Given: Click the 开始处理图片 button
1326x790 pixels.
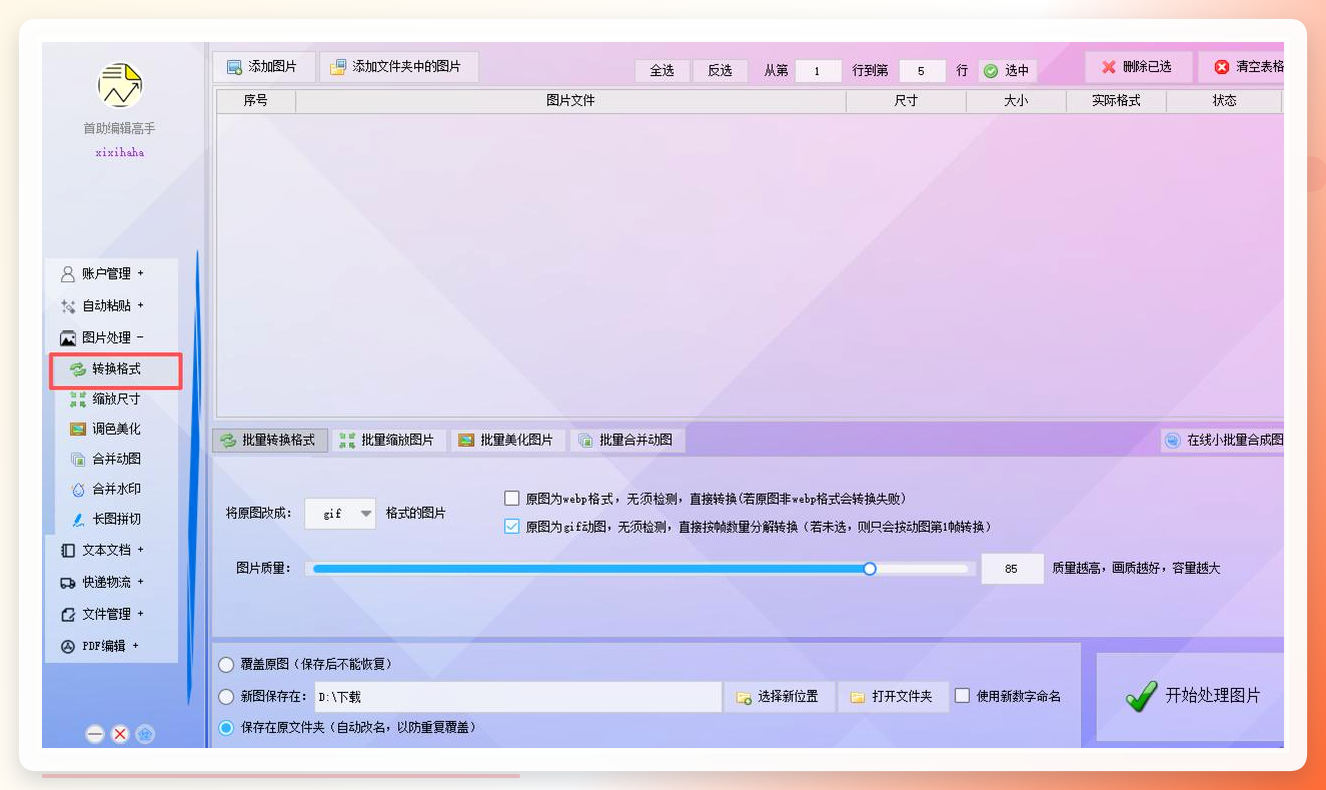Looking at the screenshot, I should point(1191,696).
